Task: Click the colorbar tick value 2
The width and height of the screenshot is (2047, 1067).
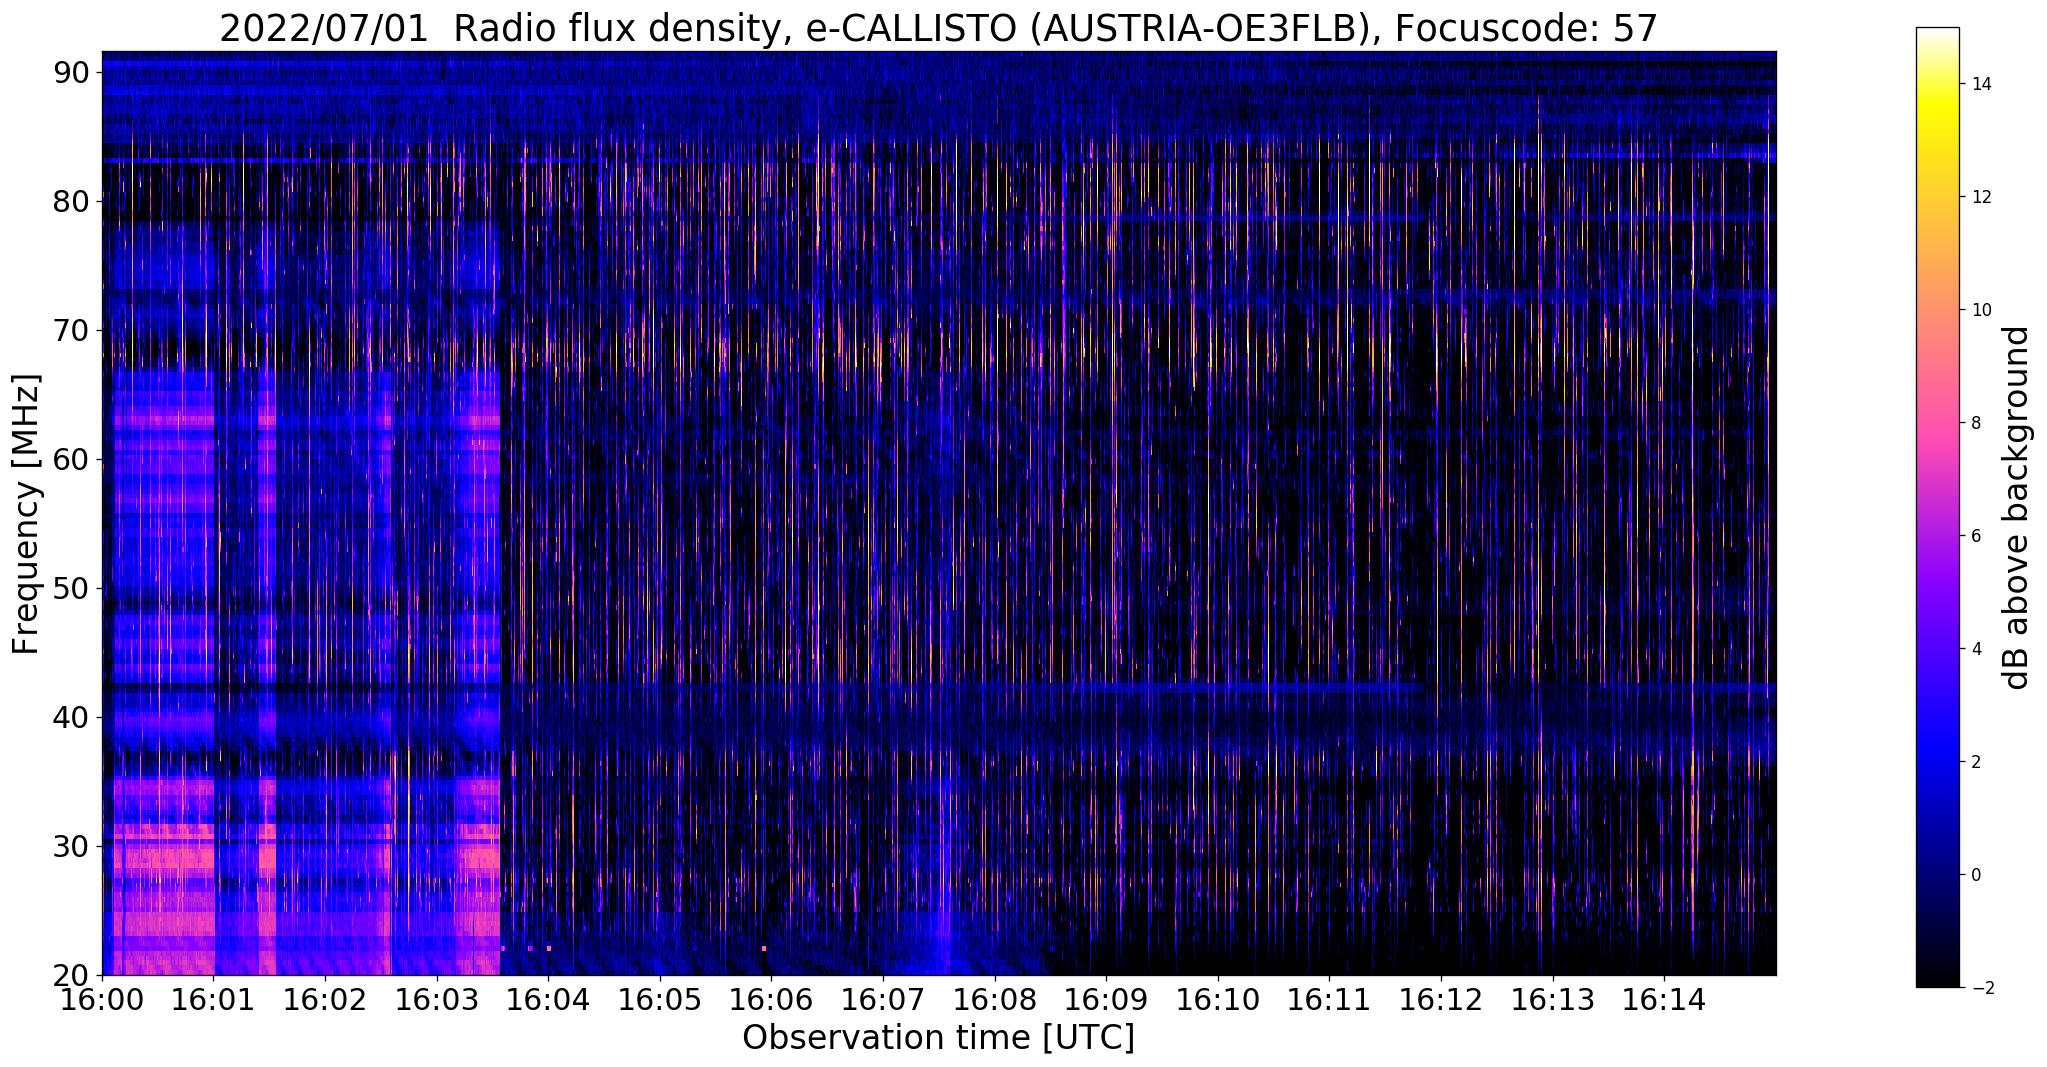Action: pyautogui.click(x=1975, y=762)
